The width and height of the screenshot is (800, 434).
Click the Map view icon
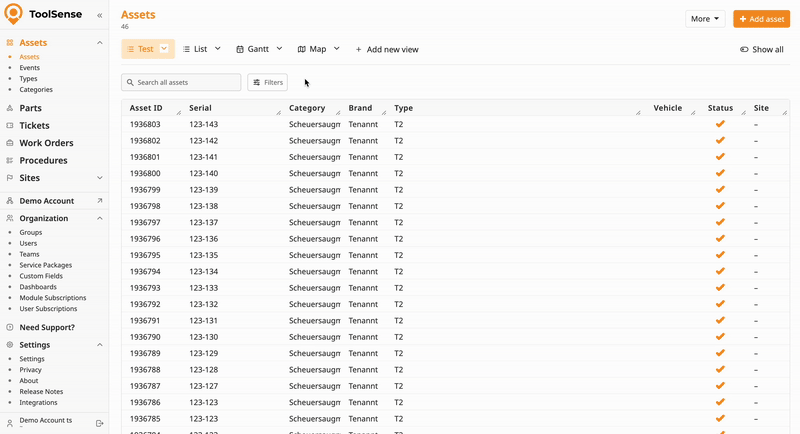click(x=302, y=49)
